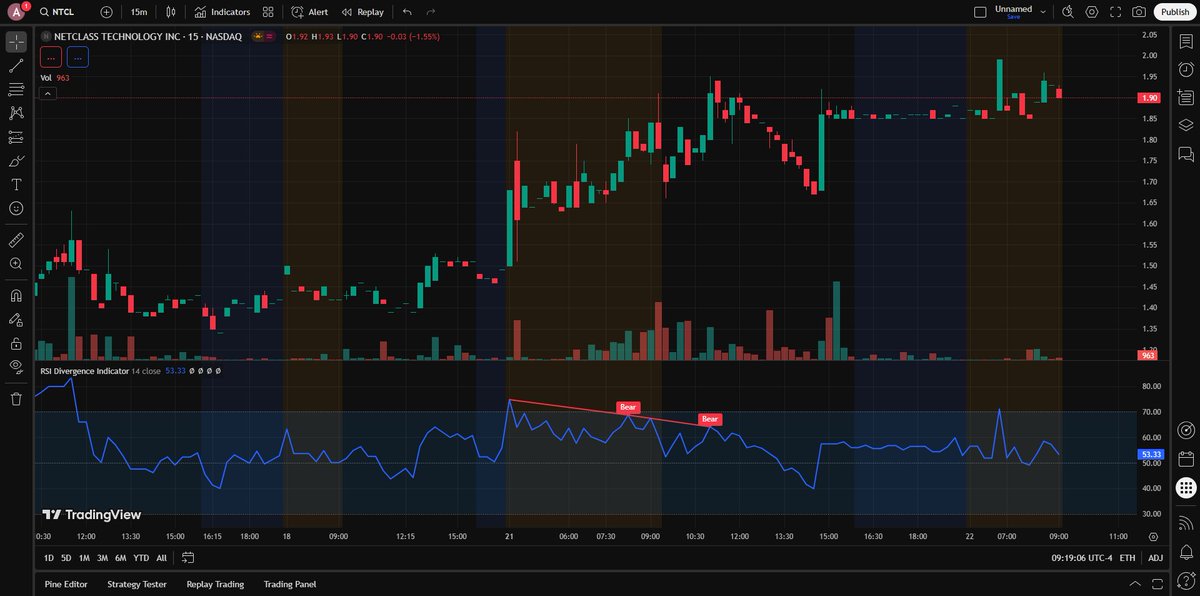The image size is (1200, 596).
Task: Click the trash remove objects icon
Action: [16, 399]
